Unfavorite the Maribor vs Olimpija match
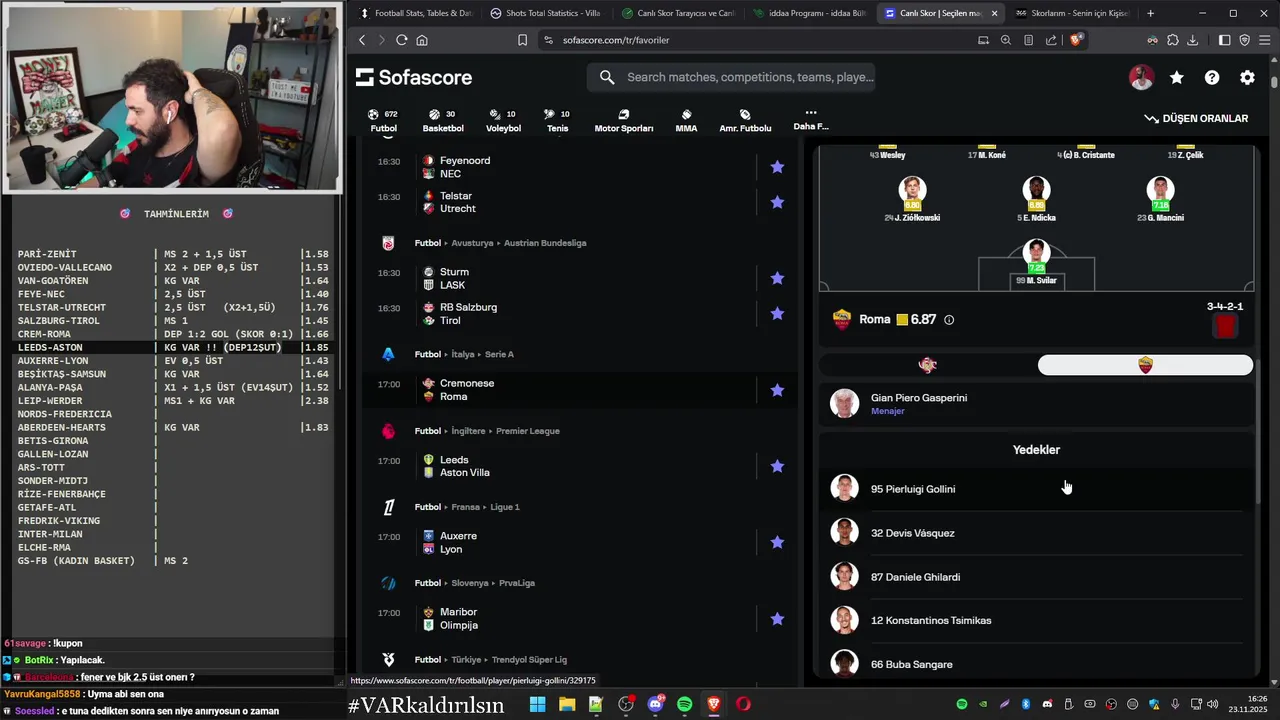The width and height of the screenshot is (1280, 720). tap(777, 619)
